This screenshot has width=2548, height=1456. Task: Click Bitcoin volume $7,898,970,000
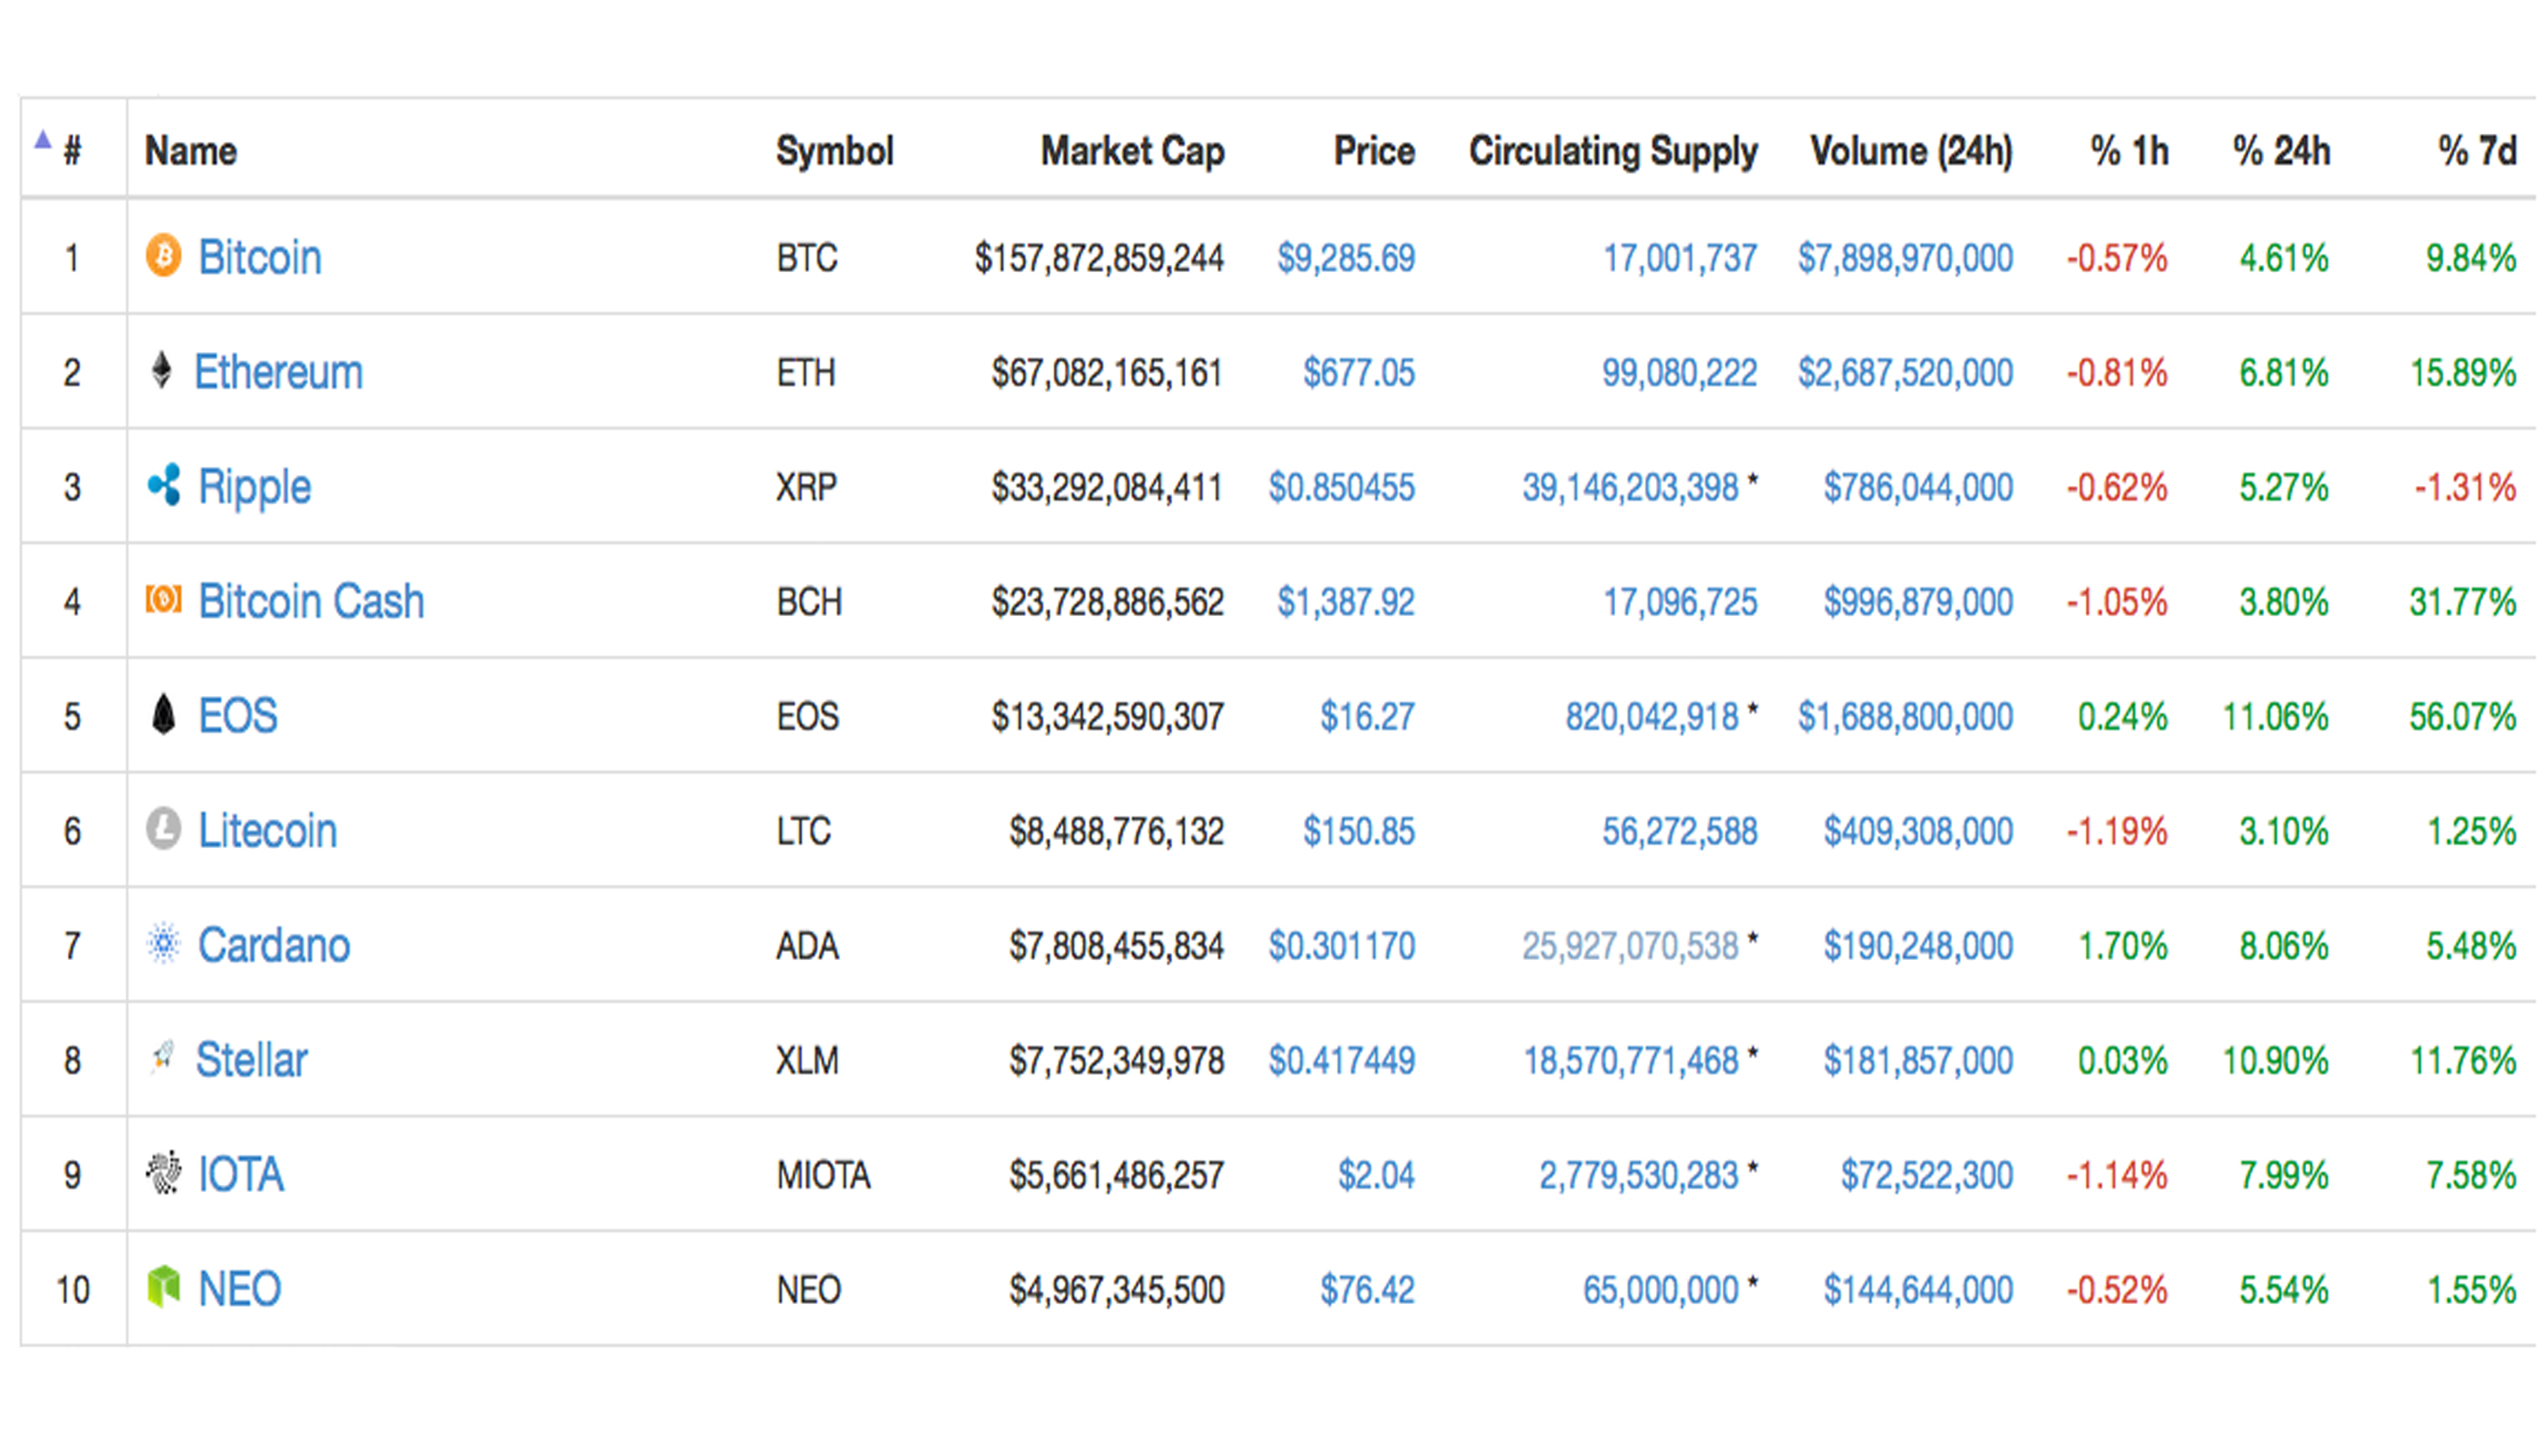pos(1905,258)
